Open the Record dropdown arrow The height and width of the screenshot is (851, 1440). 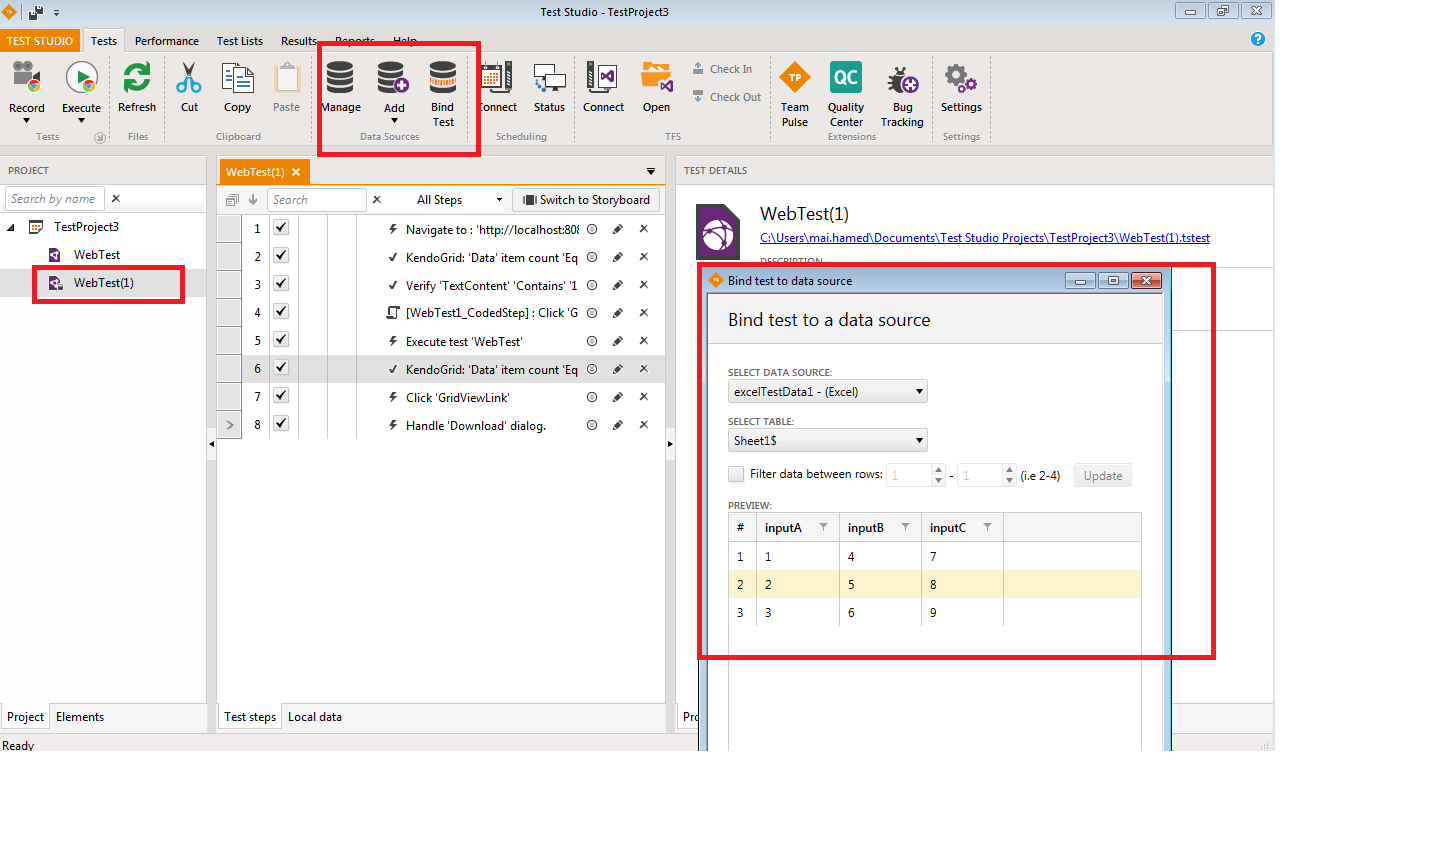[x=27, y=121]
